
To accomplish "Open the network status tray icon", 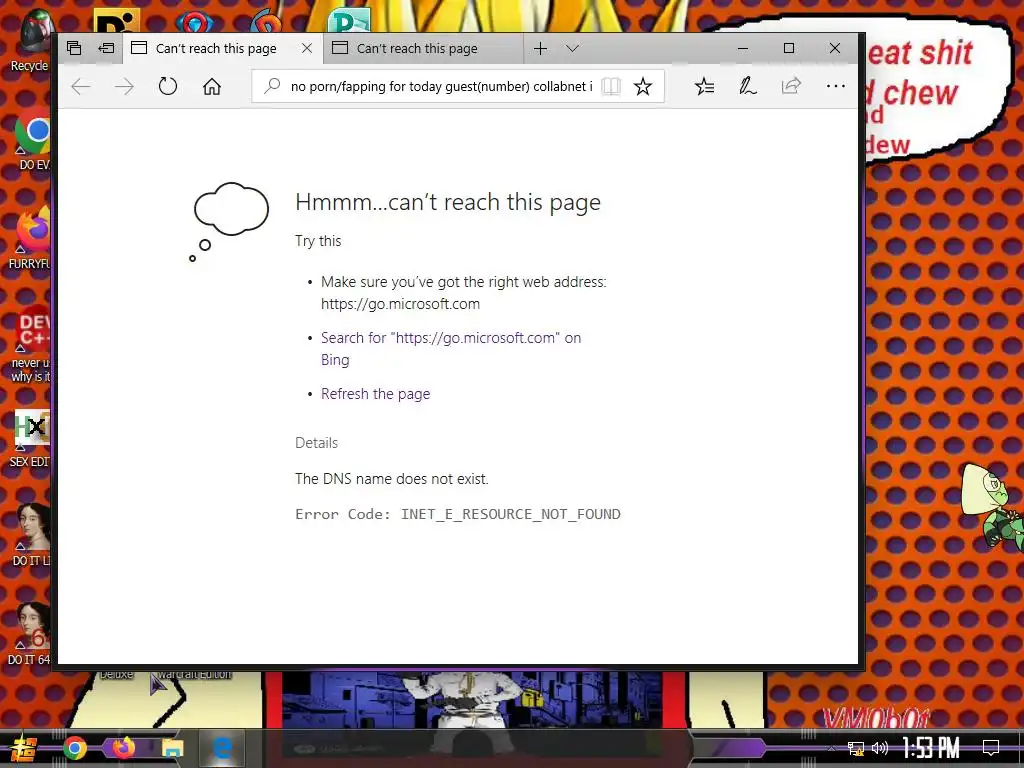I will [855, 748].
